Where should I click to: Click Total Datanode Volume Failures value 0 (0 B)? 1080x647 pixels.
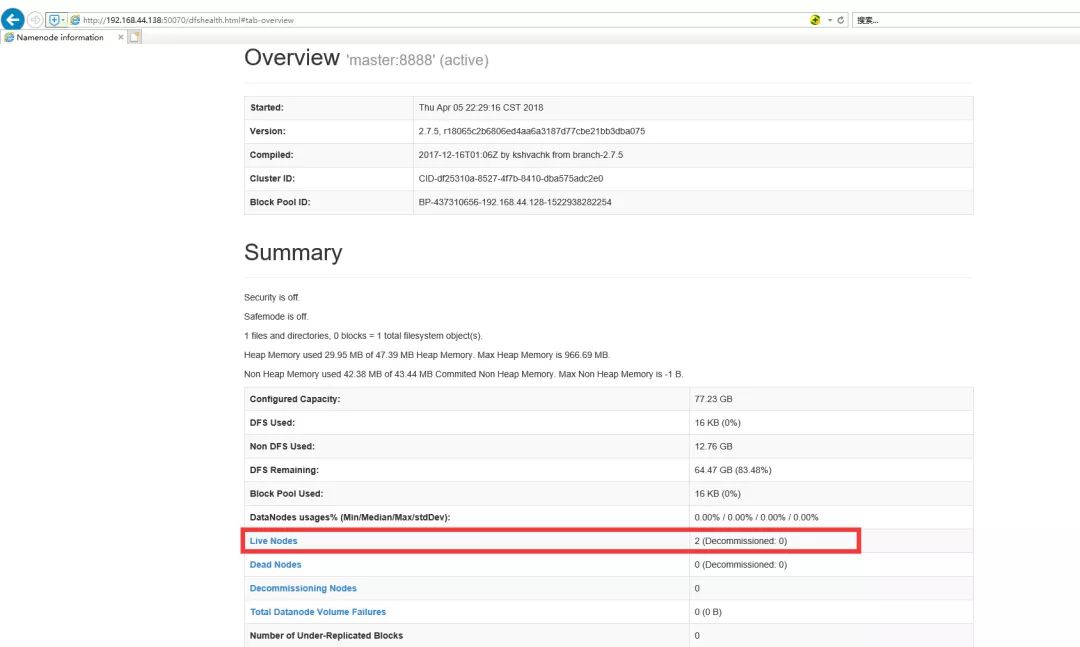[x=708, y=612]
